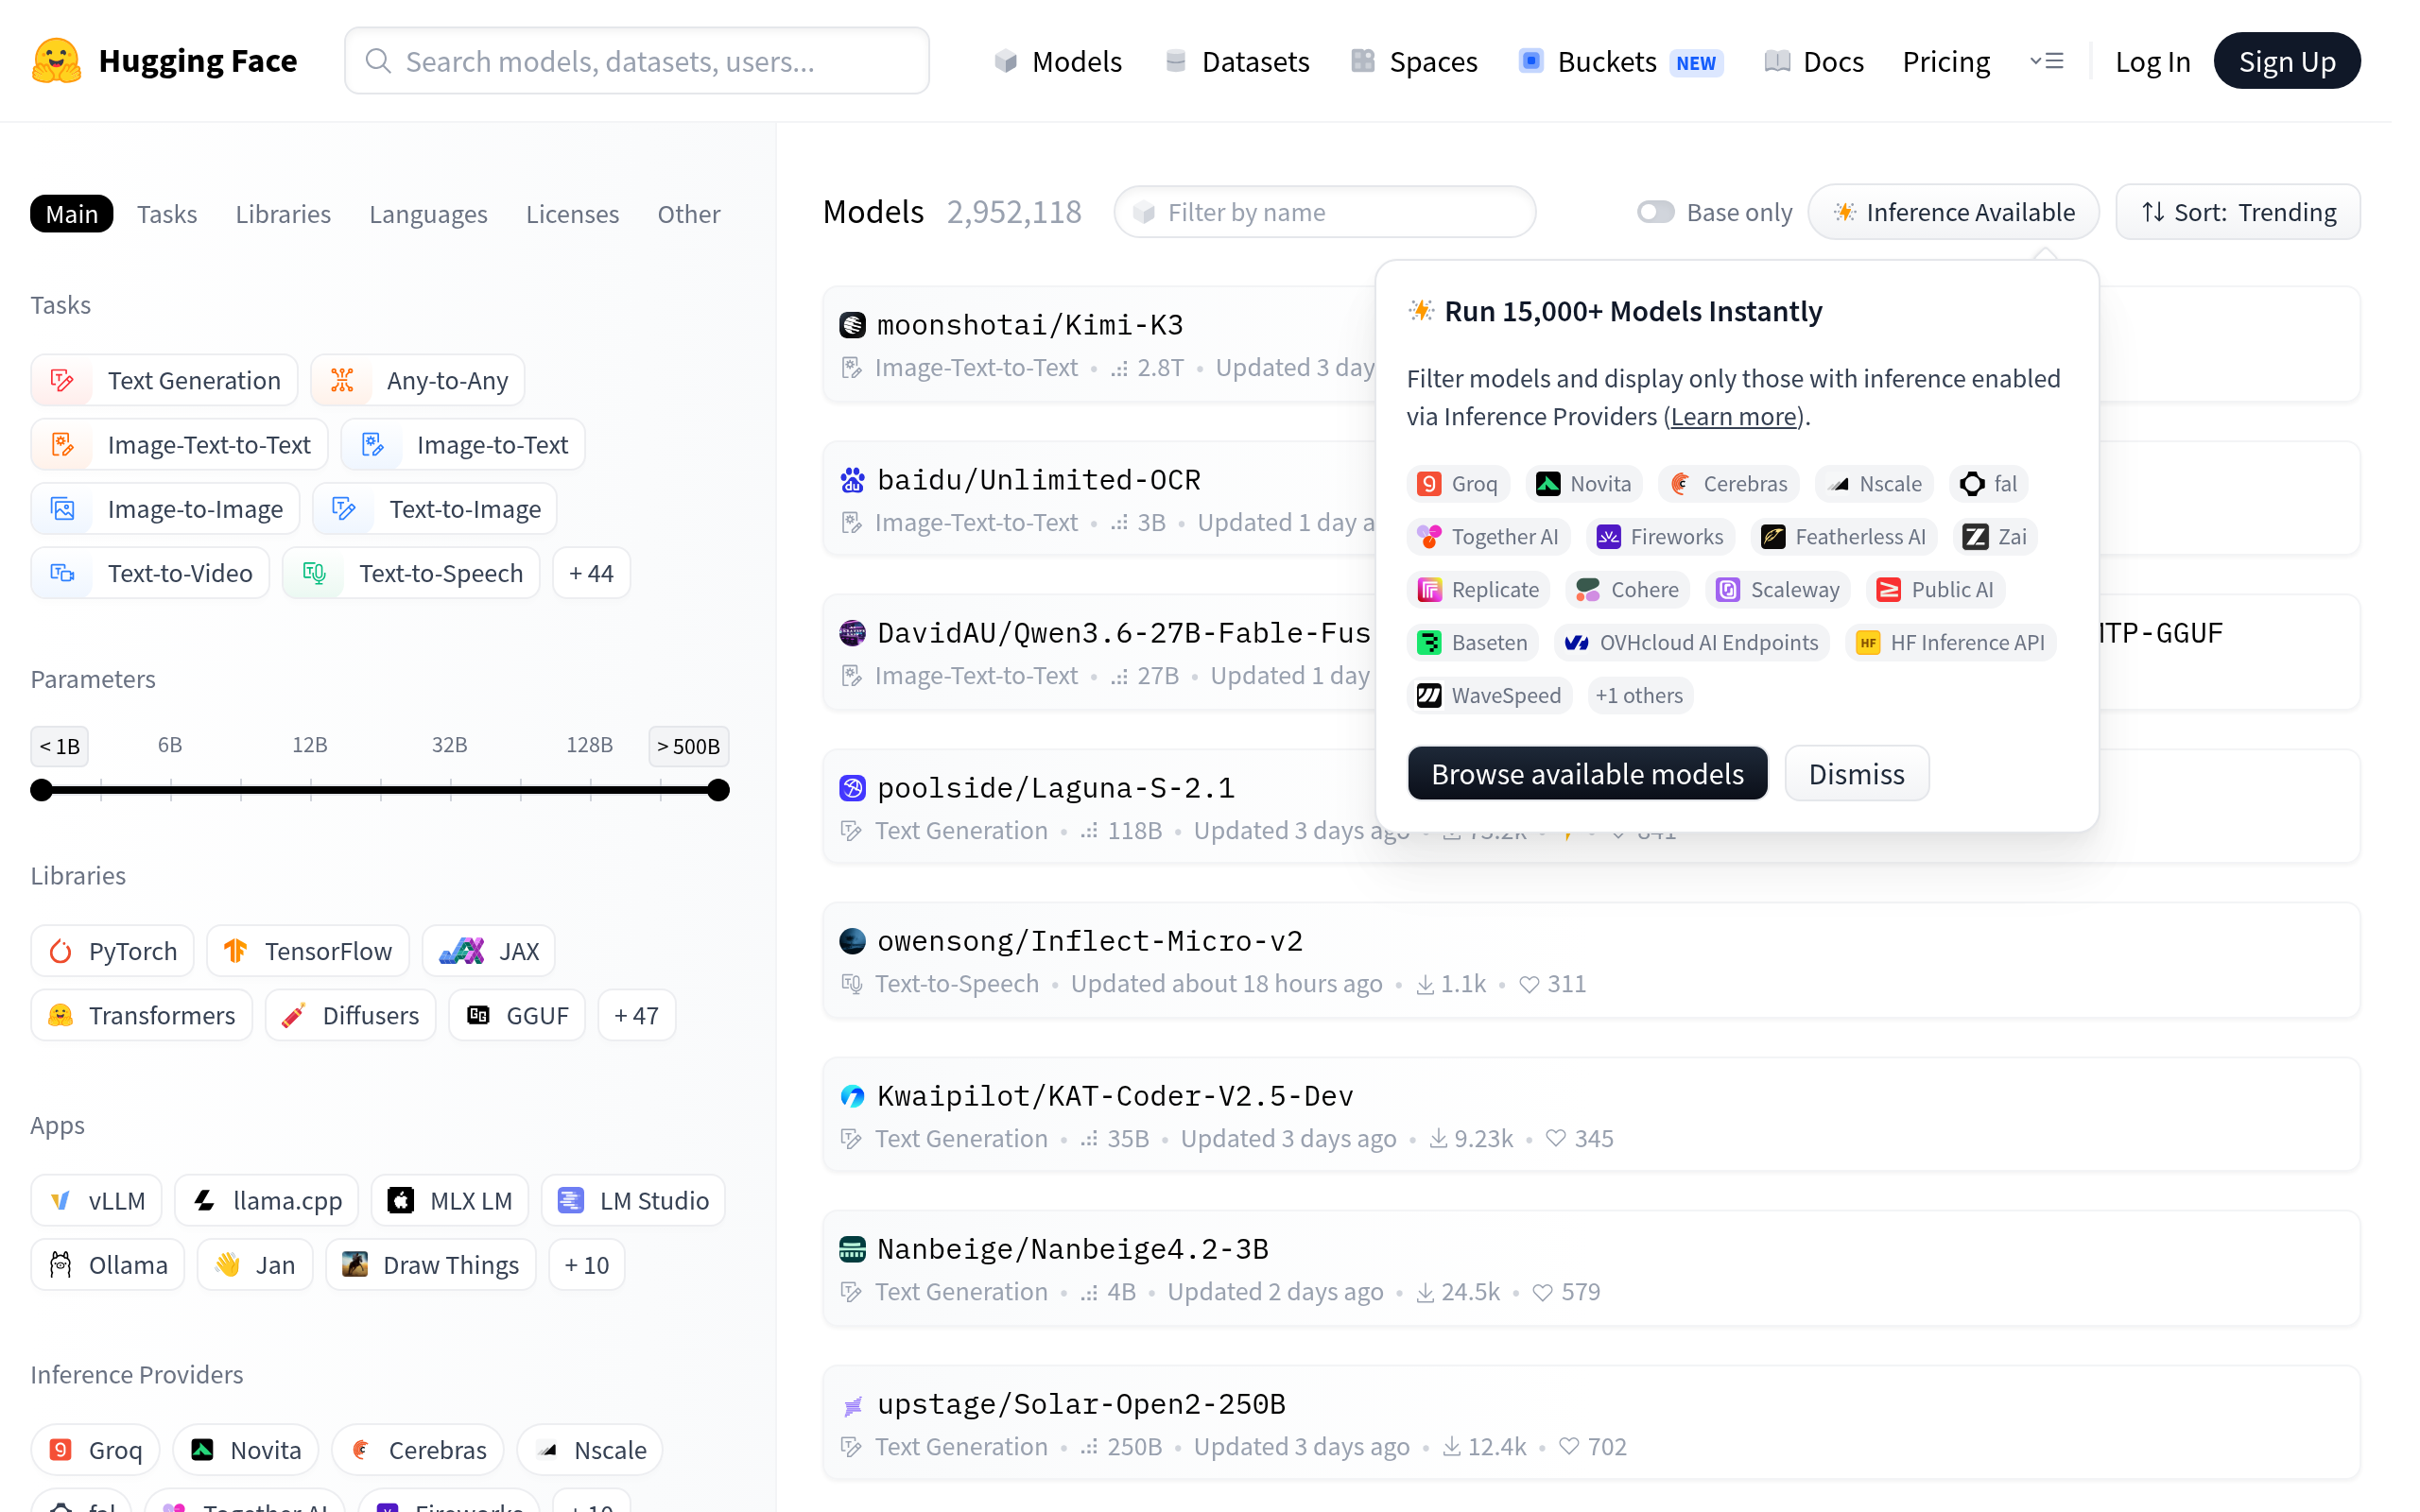This screenshot has width=2420, height=1512.
Task: Toggle the Image-to-Image task filter
Action: pos(165,509)
